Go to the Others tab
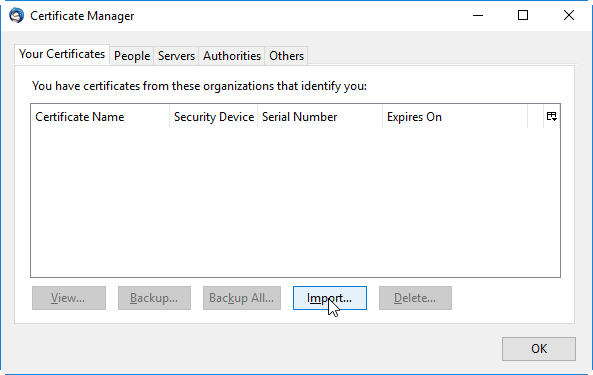The width and height of the screenshot is (593, 375). click(286, 56)
